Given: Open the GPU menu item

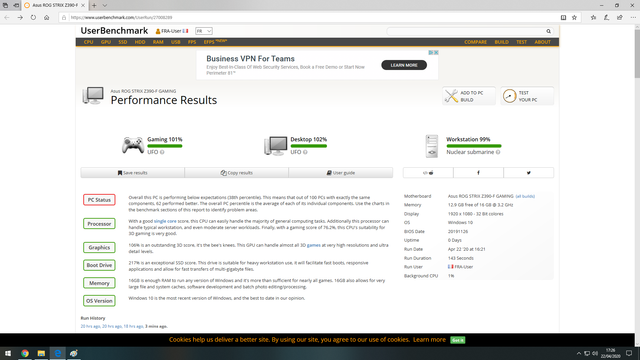Looking at the screenshot, I should [106, 42].
